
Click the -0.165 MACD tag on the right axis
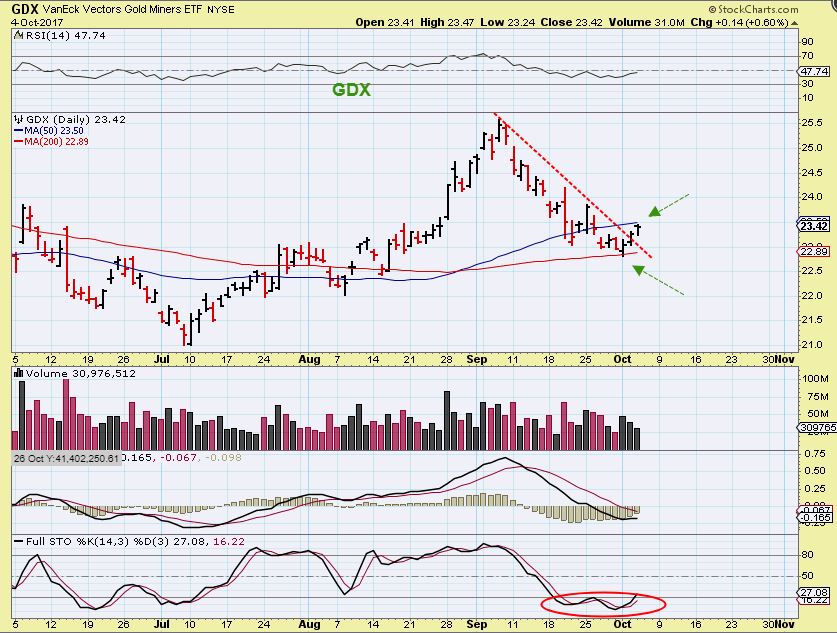click(x=814, y=518)
